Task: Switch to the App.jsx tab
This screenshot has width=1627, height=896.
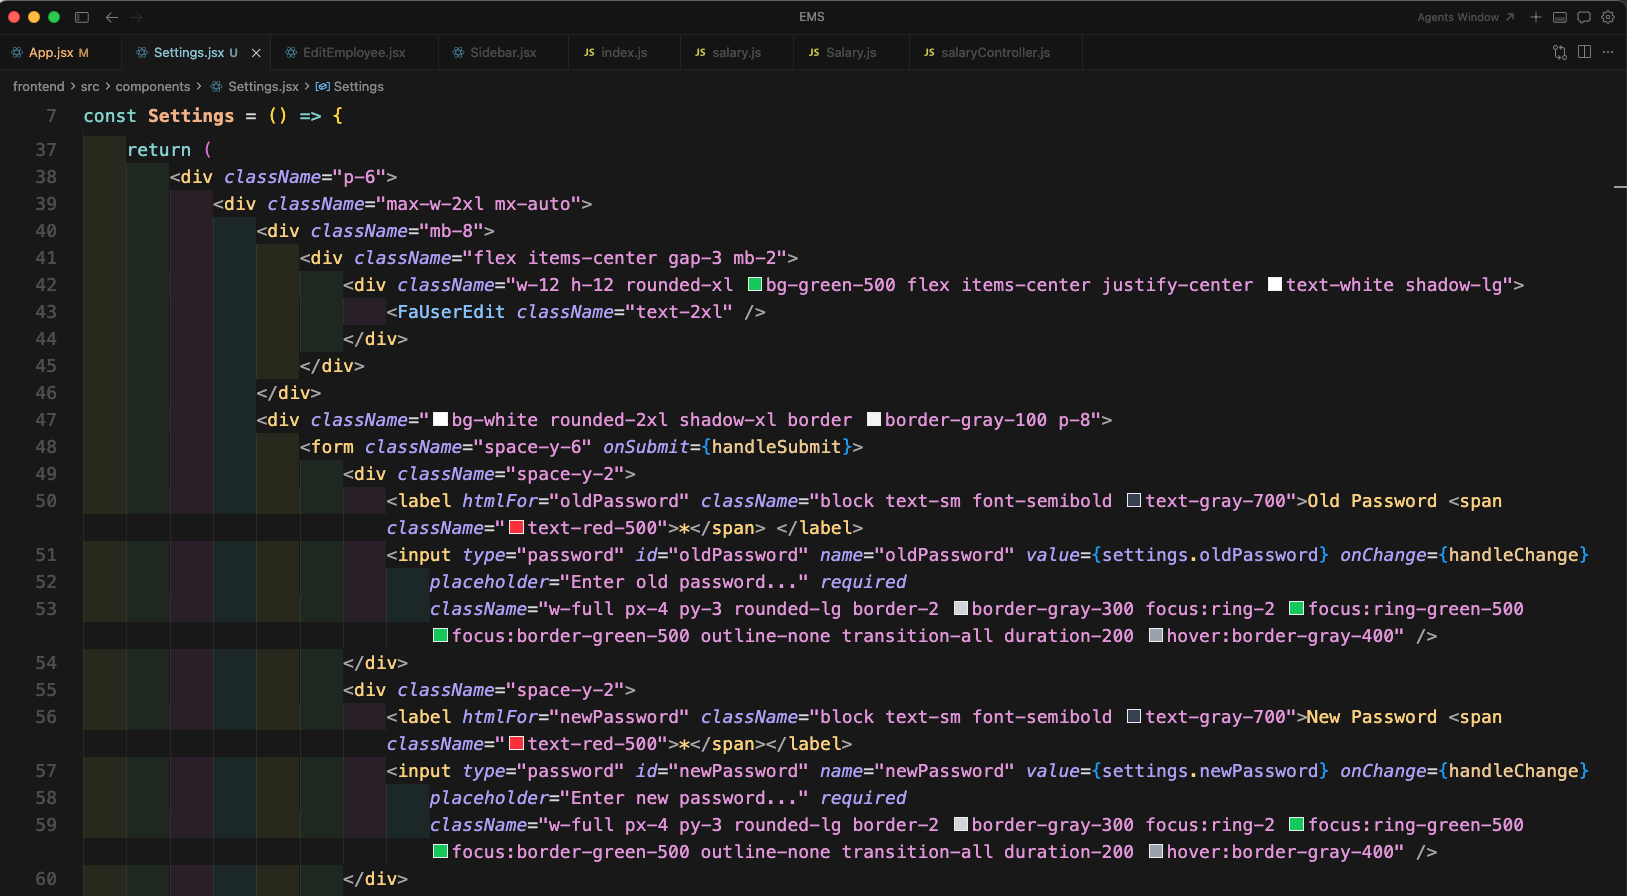Action: tap(58, 52)
